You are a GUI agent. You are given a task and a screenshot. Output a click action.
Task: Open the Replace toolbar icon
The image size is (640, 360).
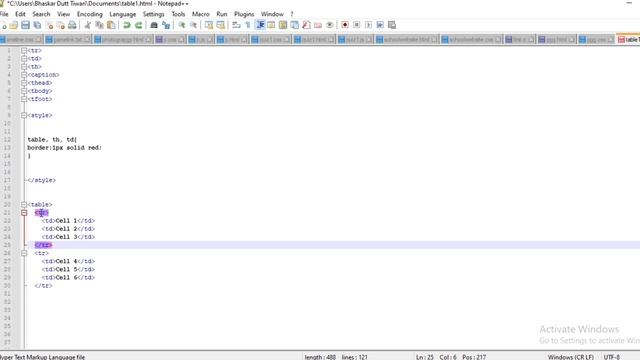(x=166, y=25)
